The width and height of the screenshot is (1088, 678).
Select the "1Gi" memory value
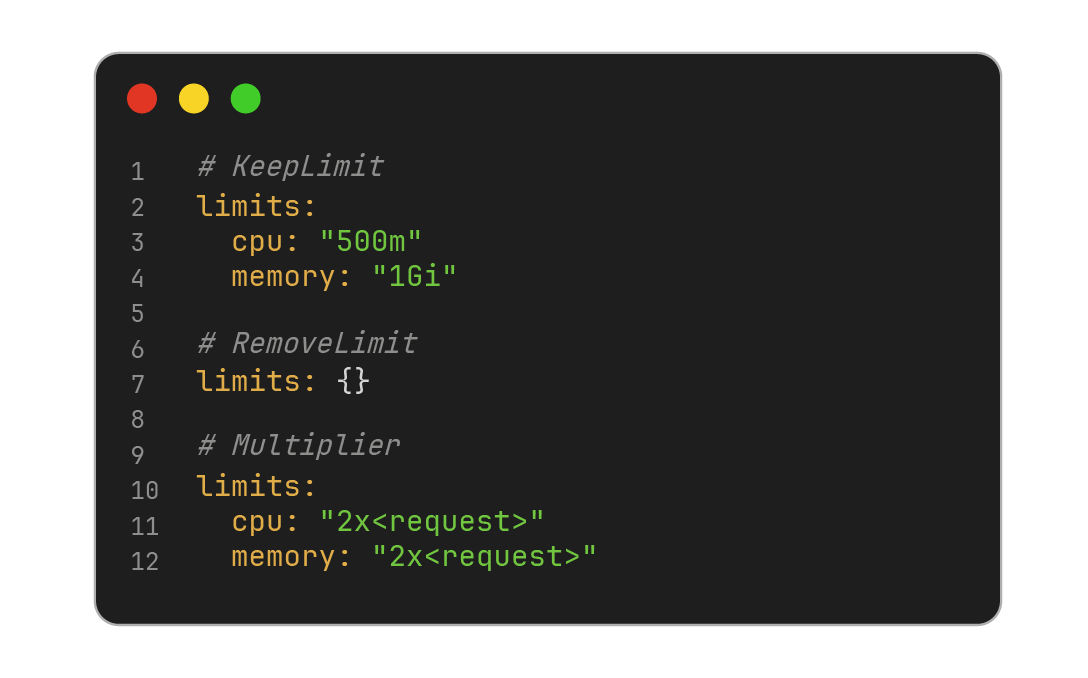(x=414, y=277)
